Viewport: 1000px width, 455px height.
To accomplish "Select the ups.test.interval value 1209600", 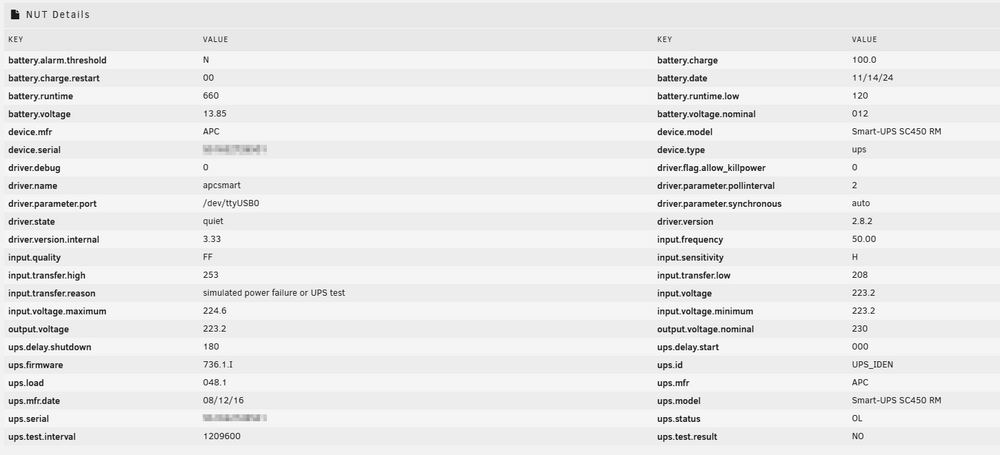I will tap(222, 436).
